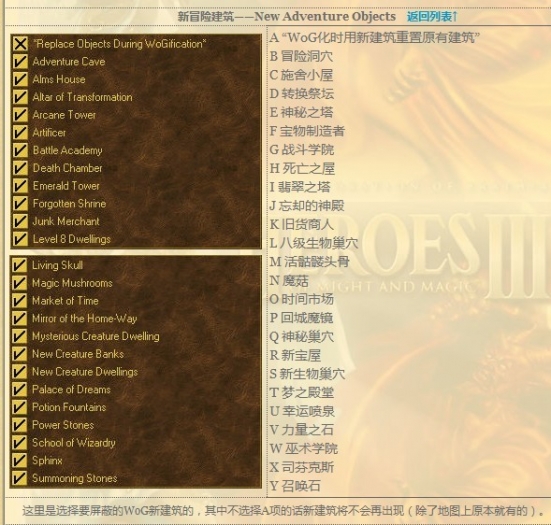Toggle the New Creature Dwellings checkbox
This screenshot has width=551, height=525.
pyautogui.click(x=19, y=371)
